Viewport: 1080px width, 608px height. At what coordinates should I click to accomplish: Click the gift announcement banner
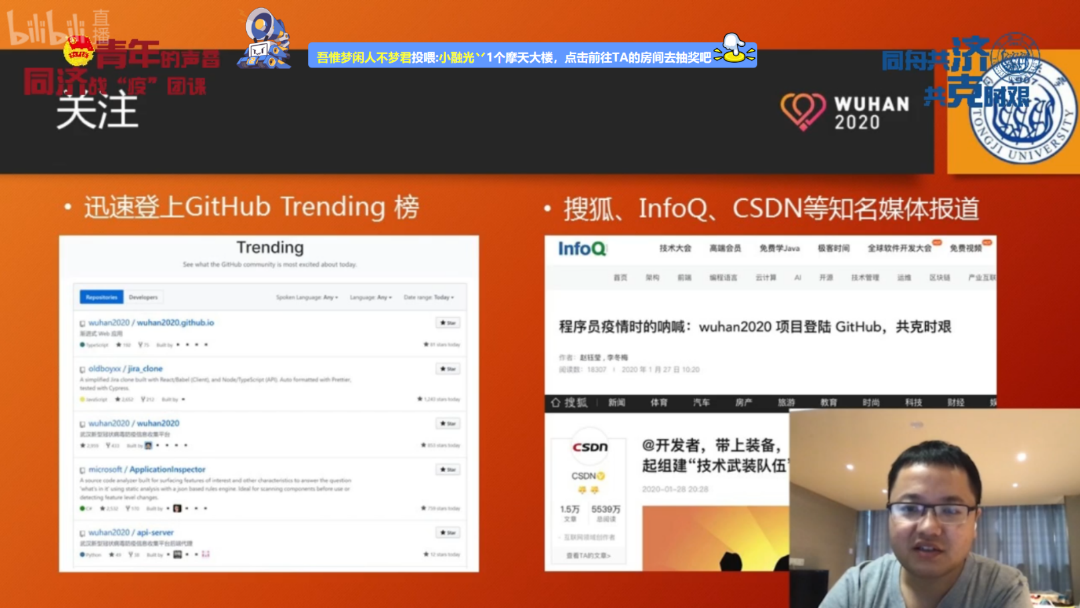513,58
